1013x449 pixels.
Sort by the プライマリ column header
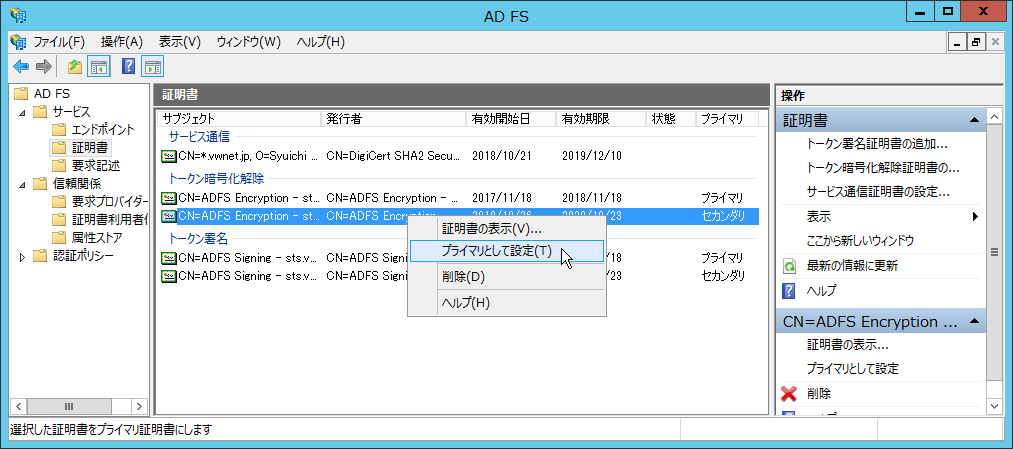coord(727,119)
